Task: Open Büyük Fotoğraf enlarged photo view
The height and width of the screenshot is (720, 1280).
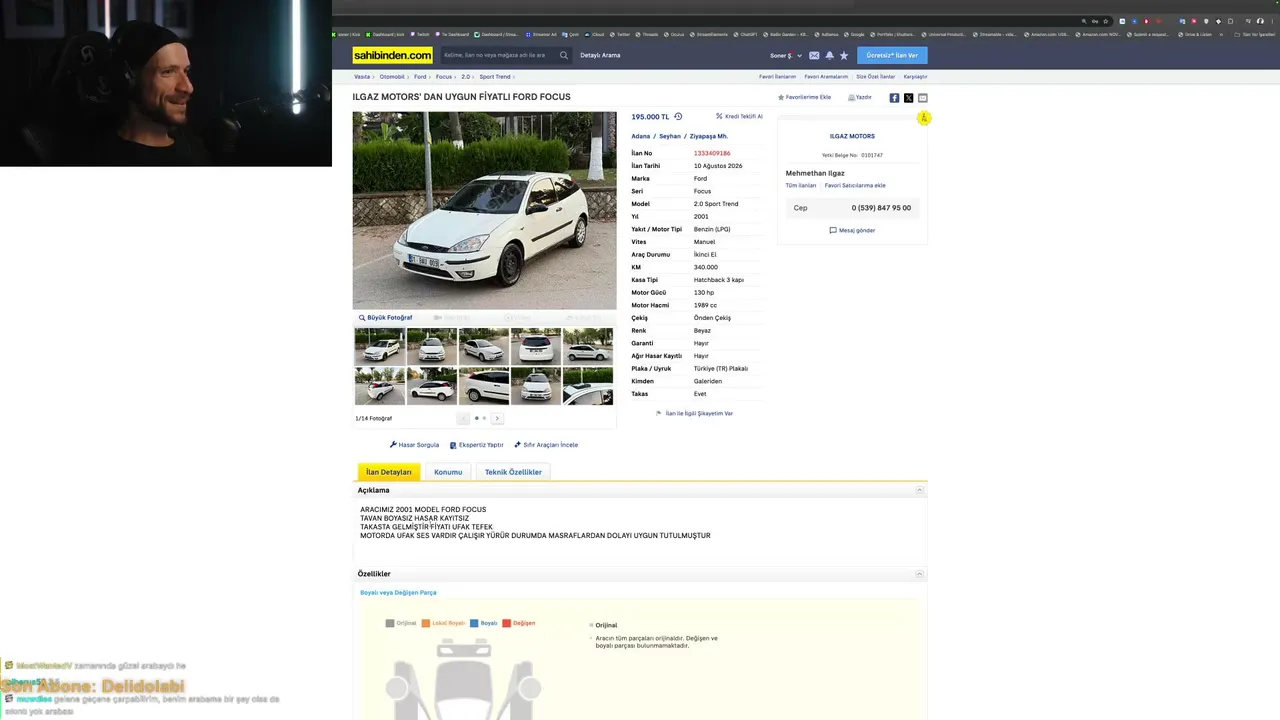Action: [386, 318]
